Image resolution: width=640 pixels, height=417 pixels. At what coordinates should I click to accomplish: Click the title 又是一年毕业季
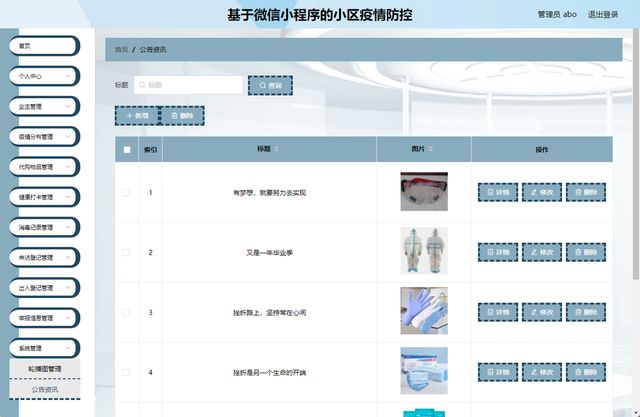[x=269, y=253]
